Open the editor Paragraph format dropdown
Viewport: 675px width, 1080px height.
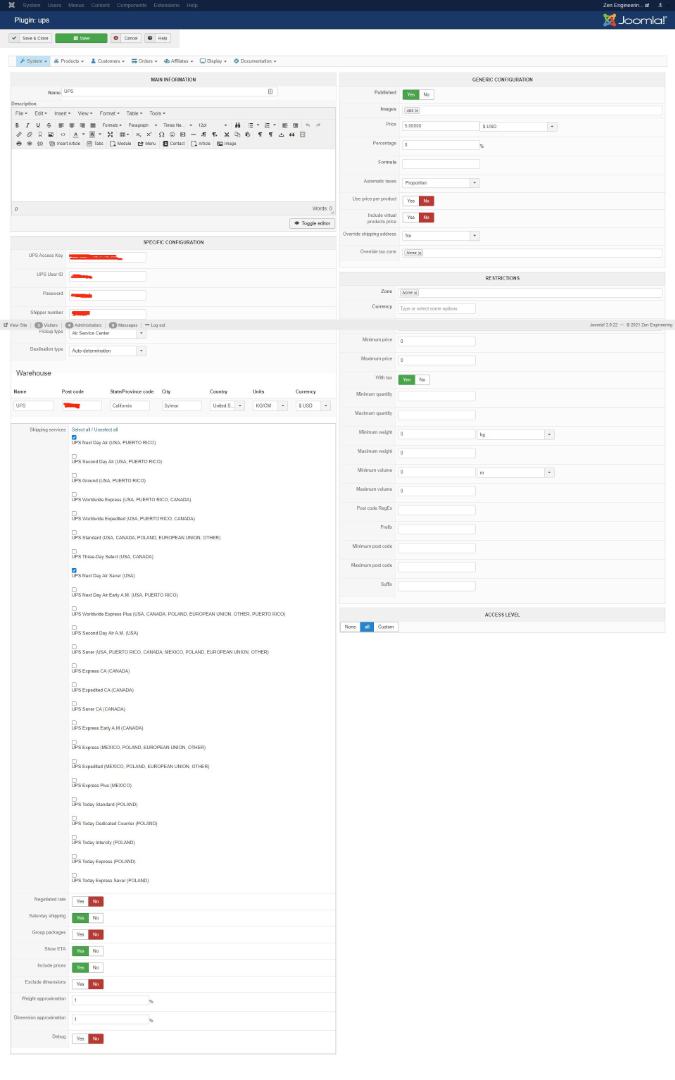(x=143, y=125)
